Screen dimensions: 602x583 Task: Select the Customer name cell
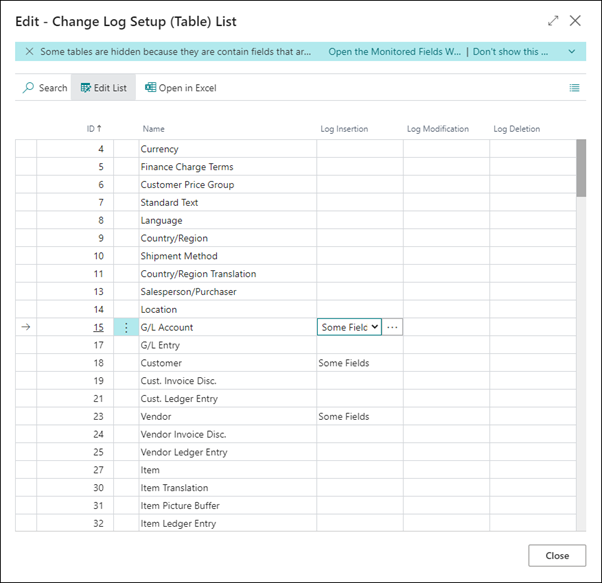[228, 363]
